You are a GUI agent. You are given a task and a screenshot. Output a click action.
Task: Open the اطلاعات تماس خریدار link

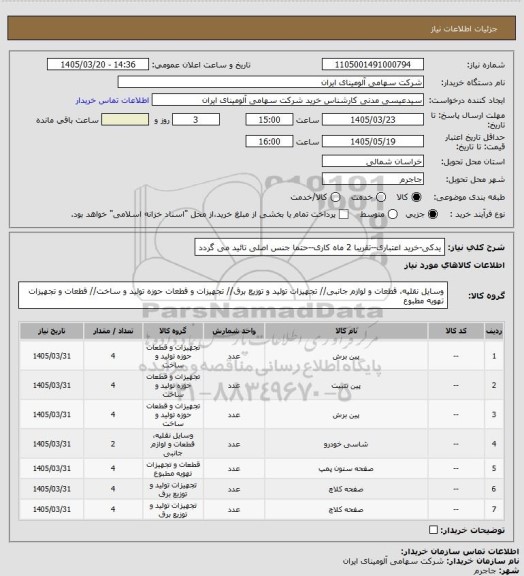pos(112,100)
